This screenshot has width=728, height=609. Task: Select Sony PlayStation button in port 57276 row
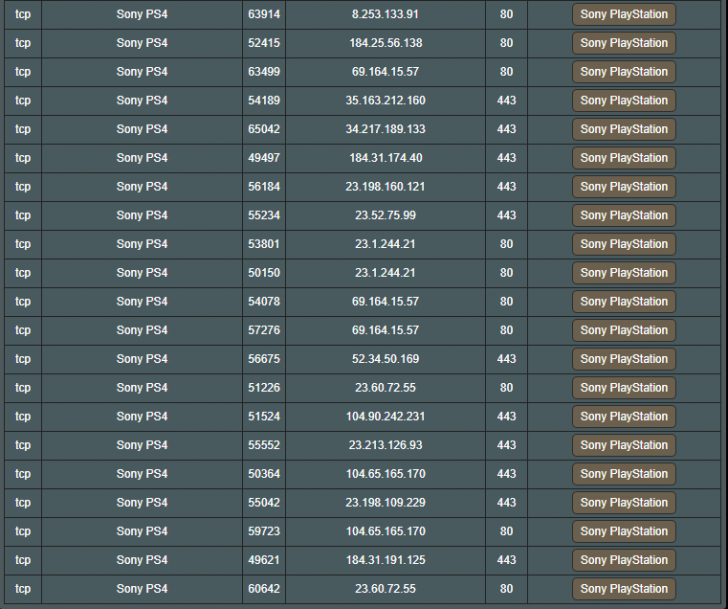click(x=624, y=331)
